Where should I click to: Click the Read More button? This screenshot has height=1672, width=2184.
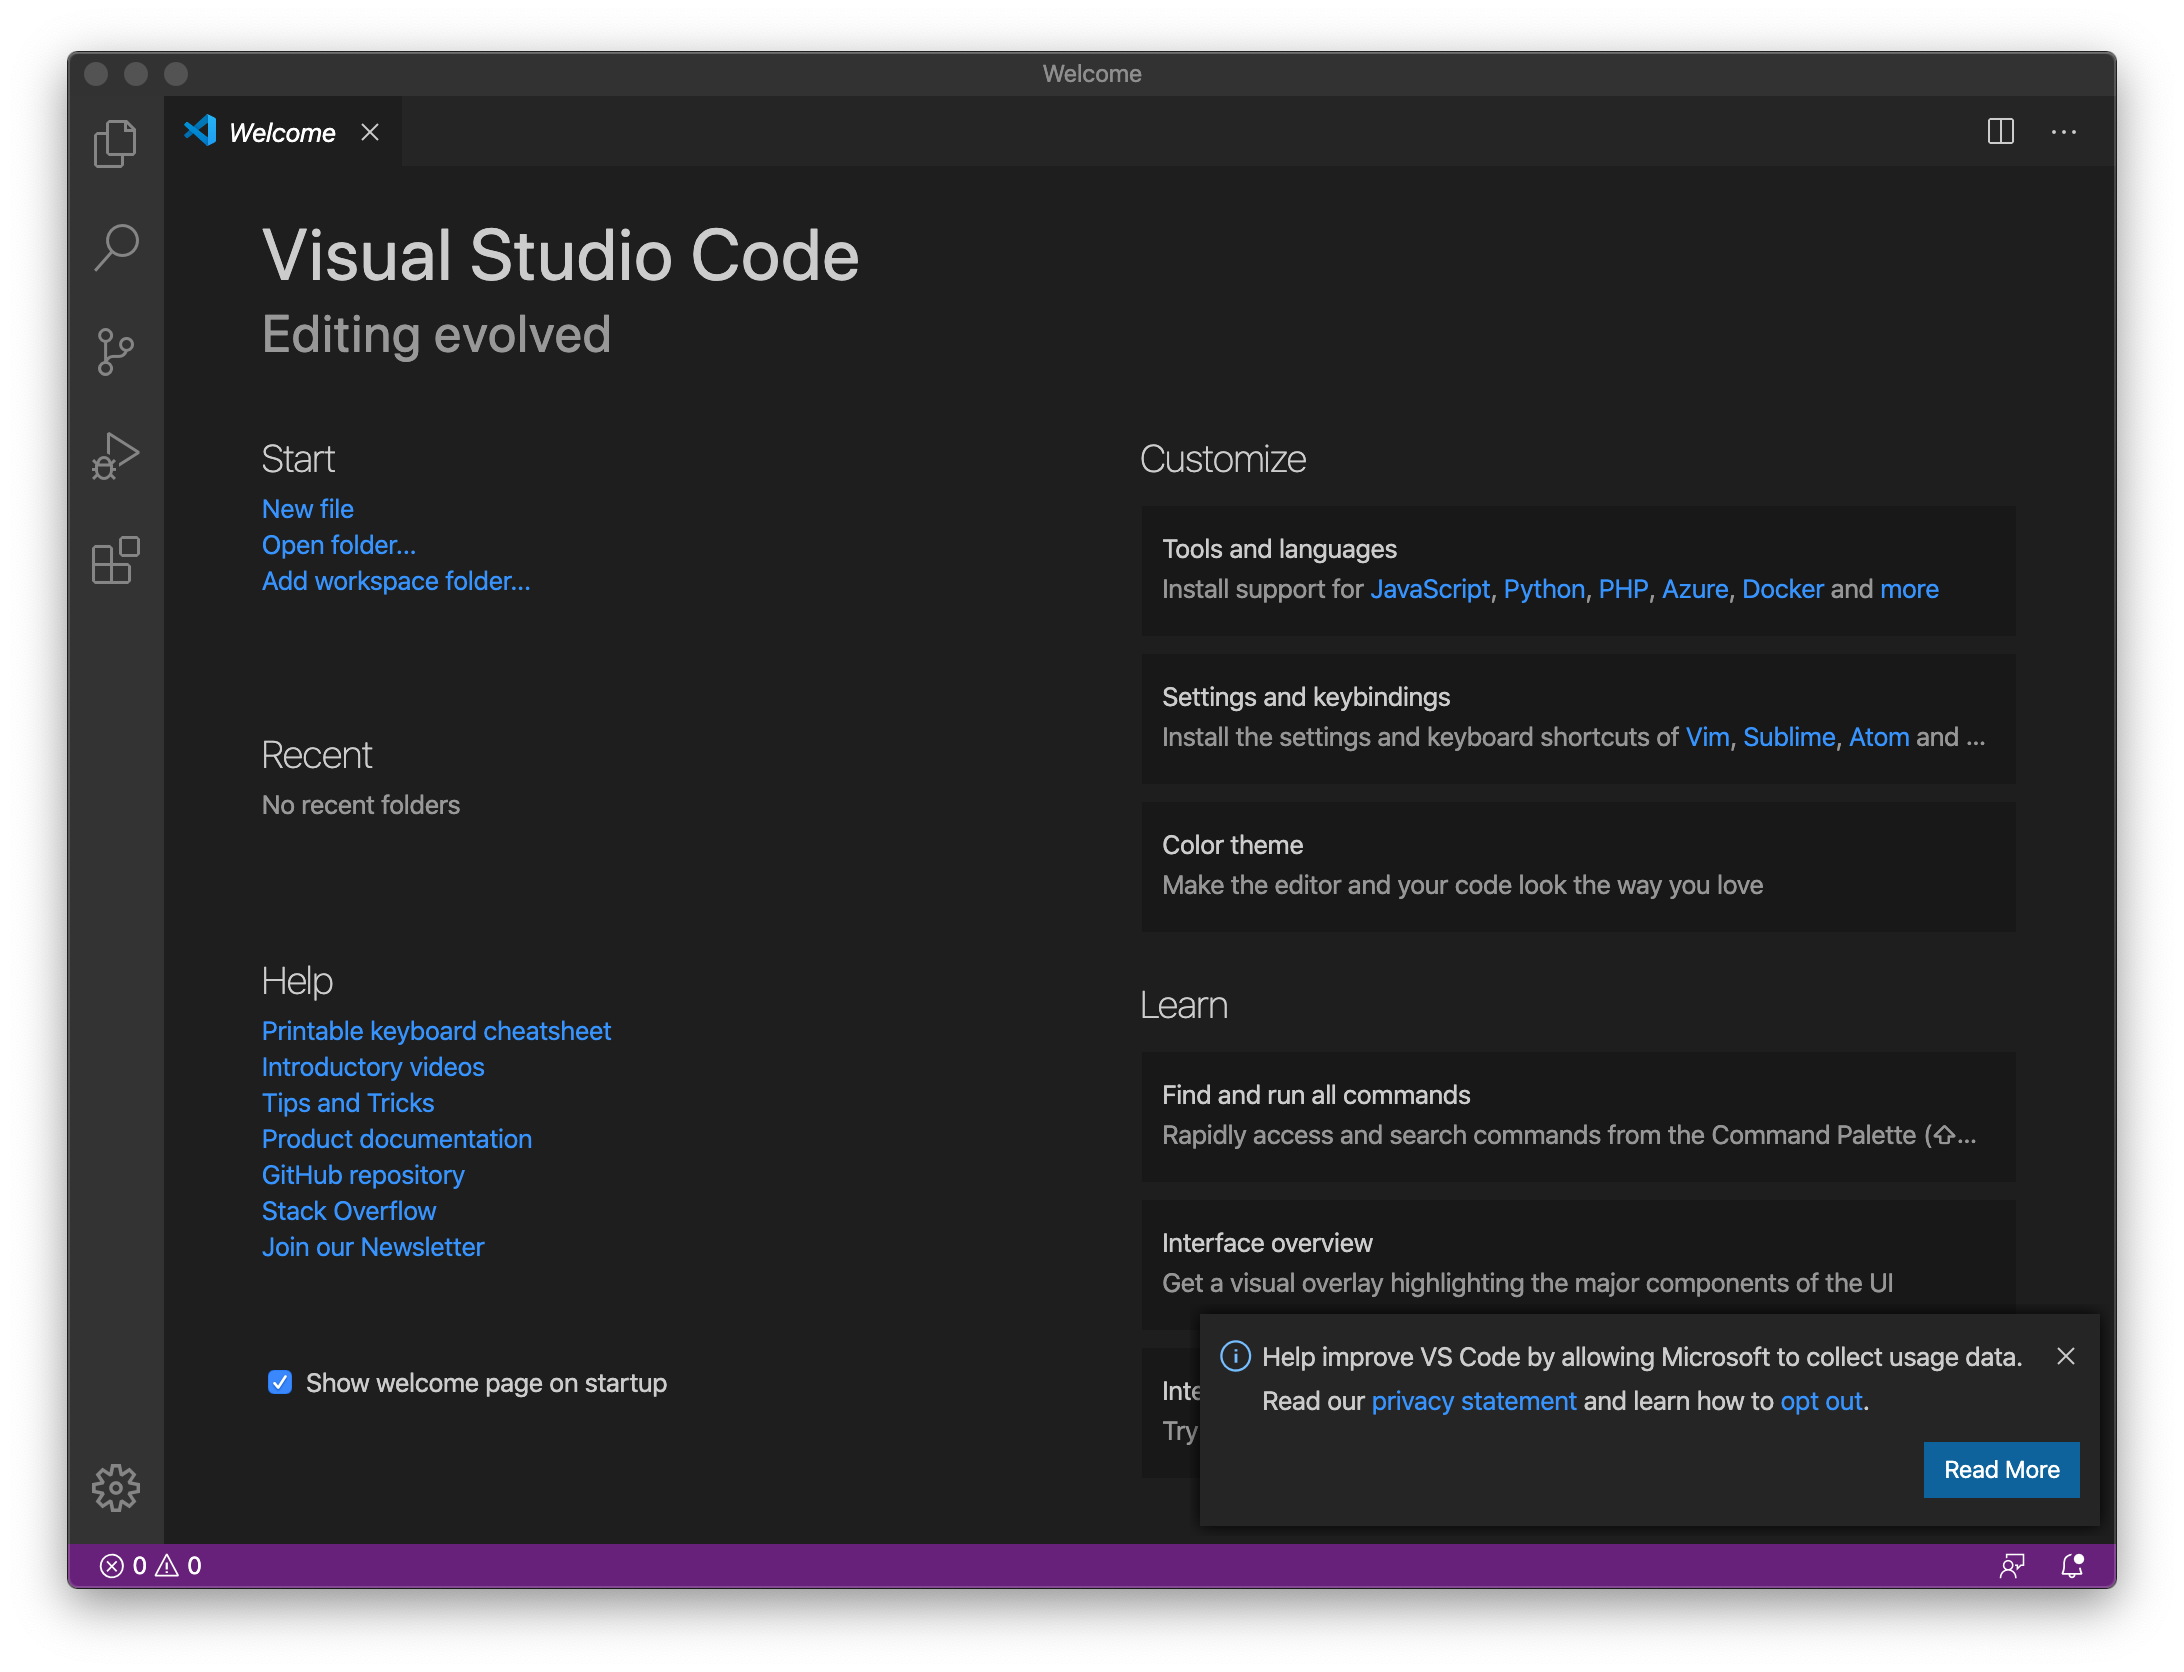(2000, 1469)
